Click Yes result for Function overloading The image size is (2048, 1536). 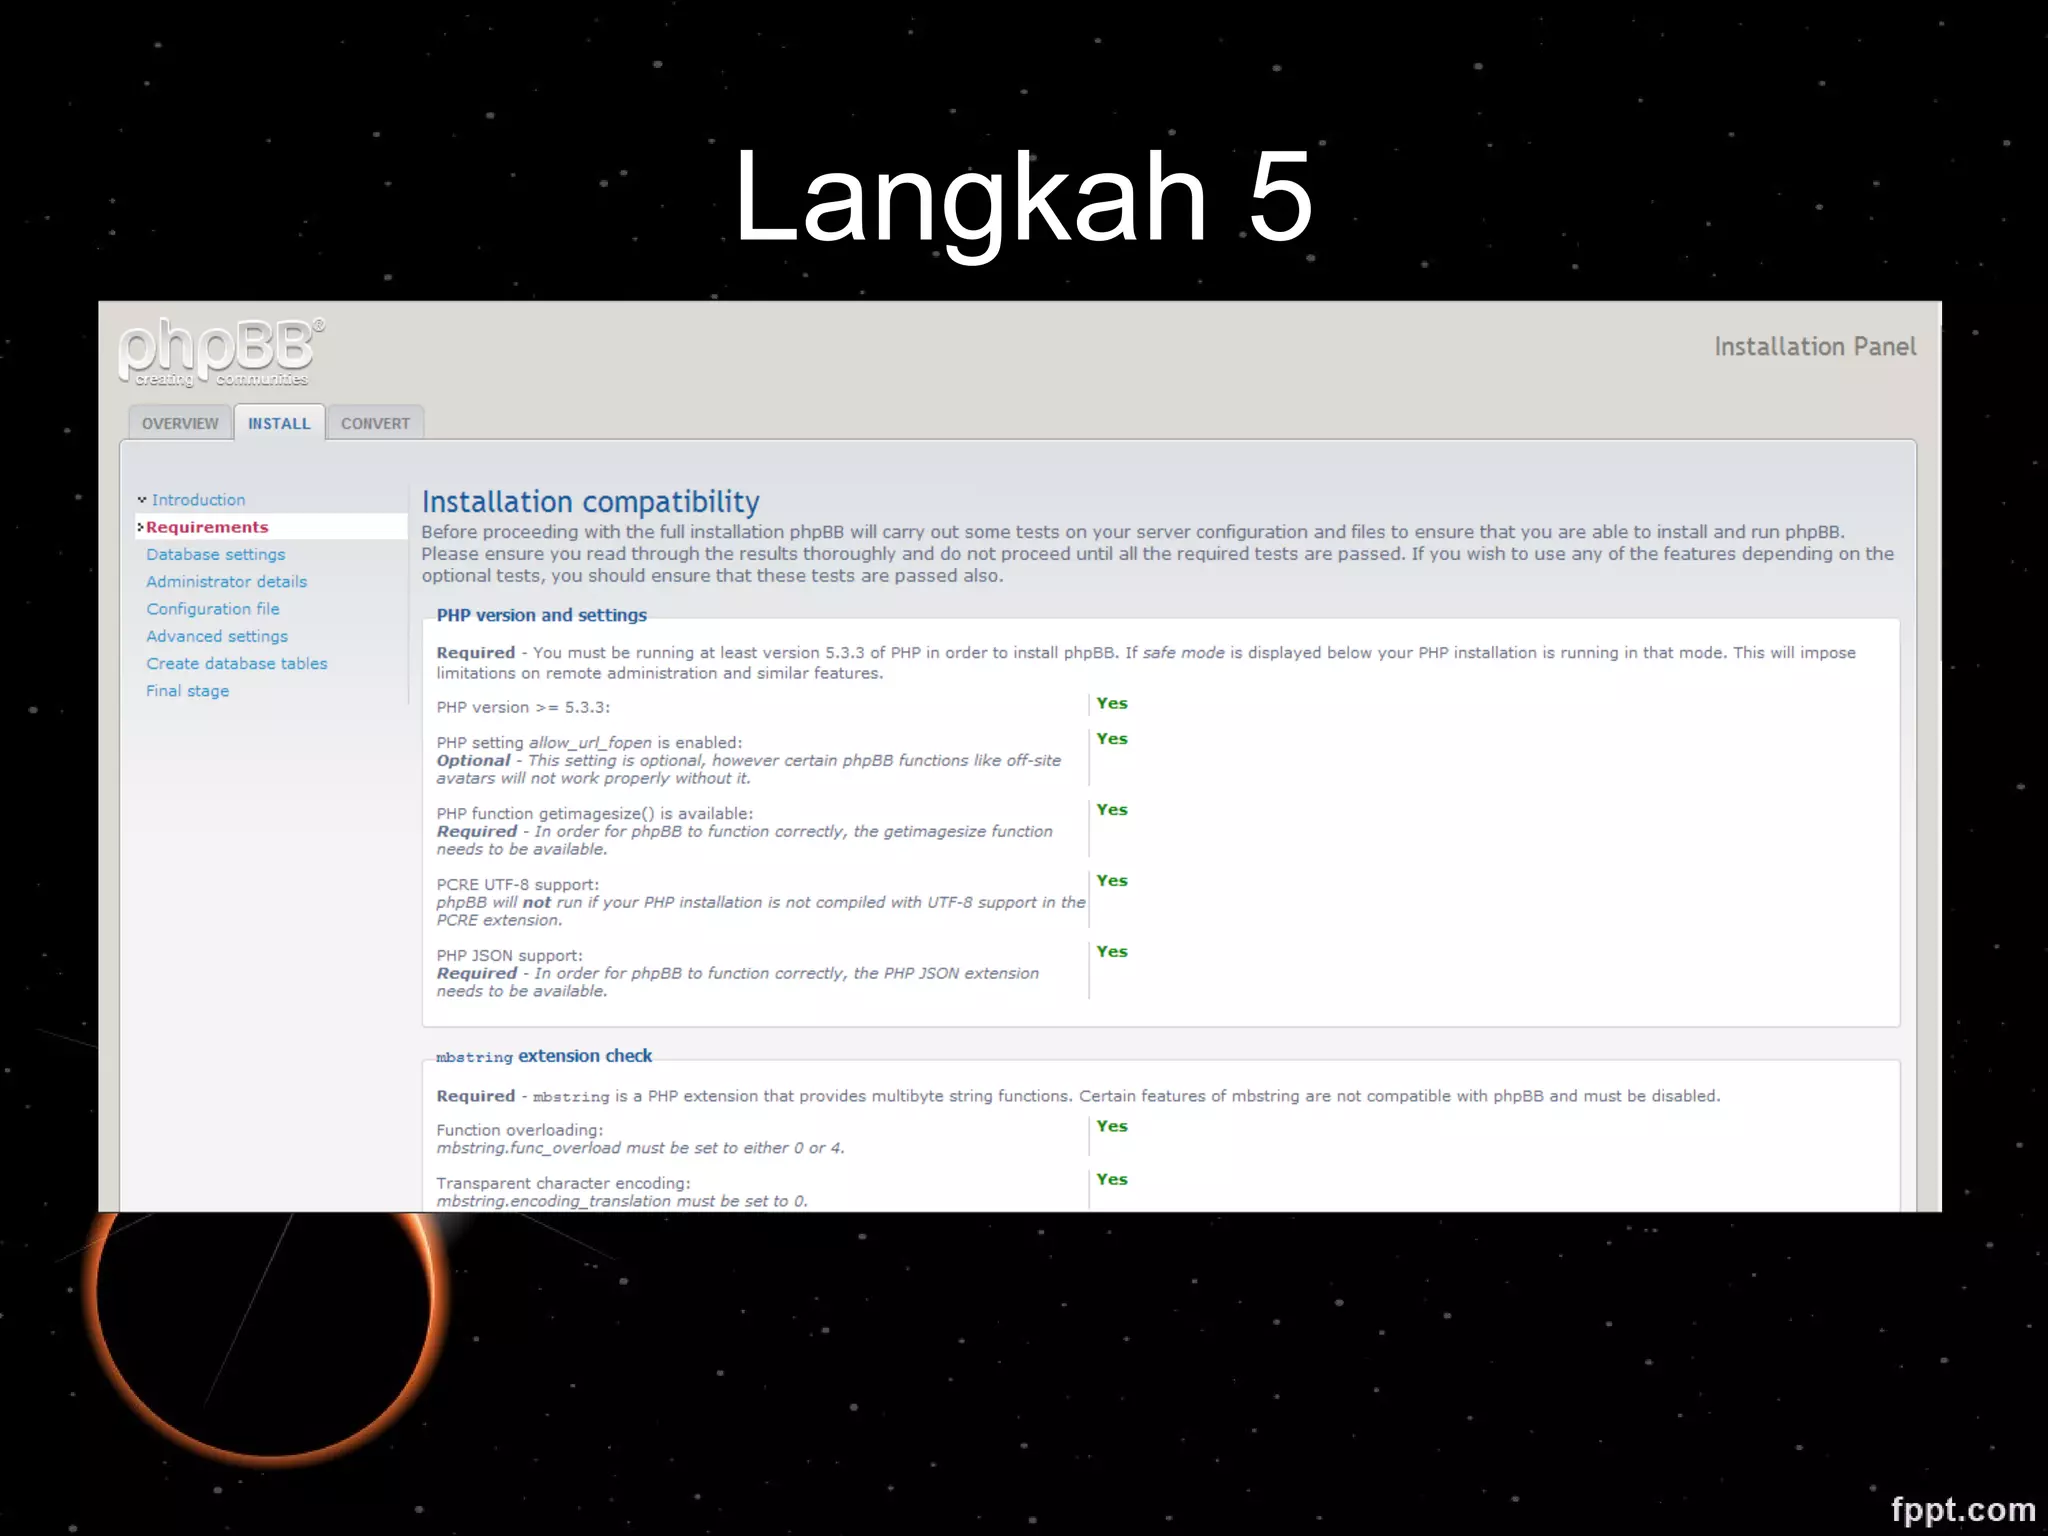point(1112,1126)
